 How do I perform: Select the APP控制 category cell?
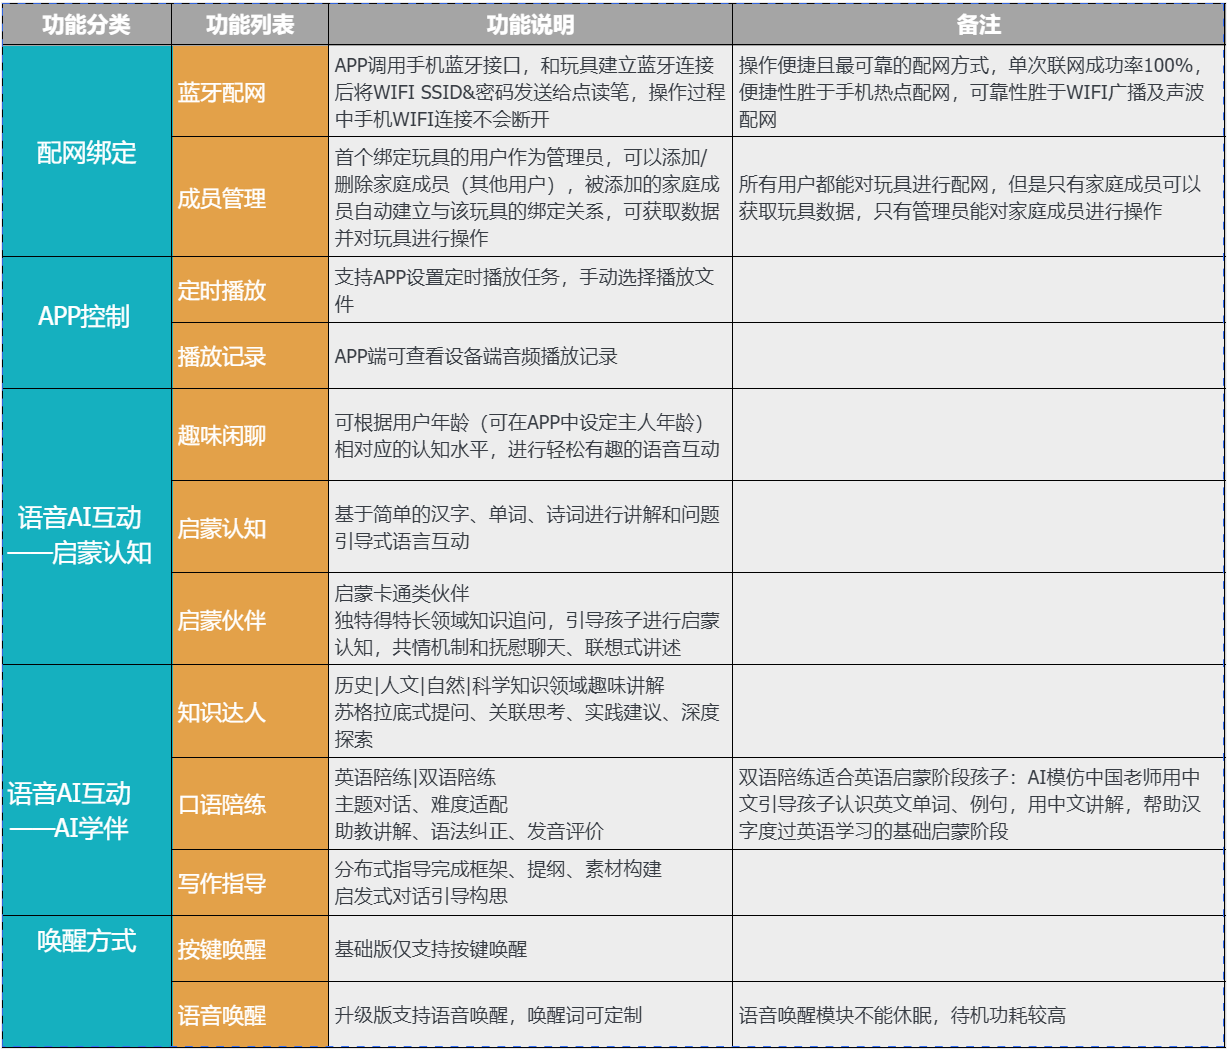point(87,323)
